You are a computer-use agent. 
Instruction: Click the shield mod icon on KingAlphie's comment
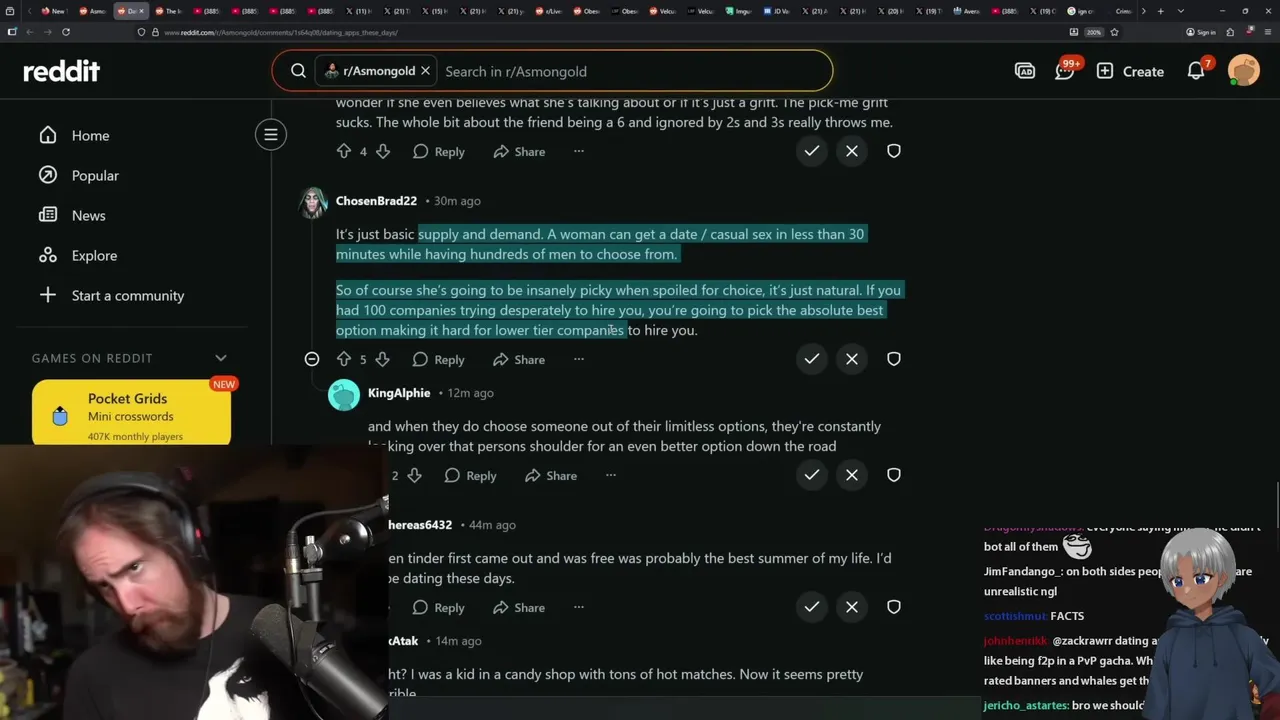(894, 475)
